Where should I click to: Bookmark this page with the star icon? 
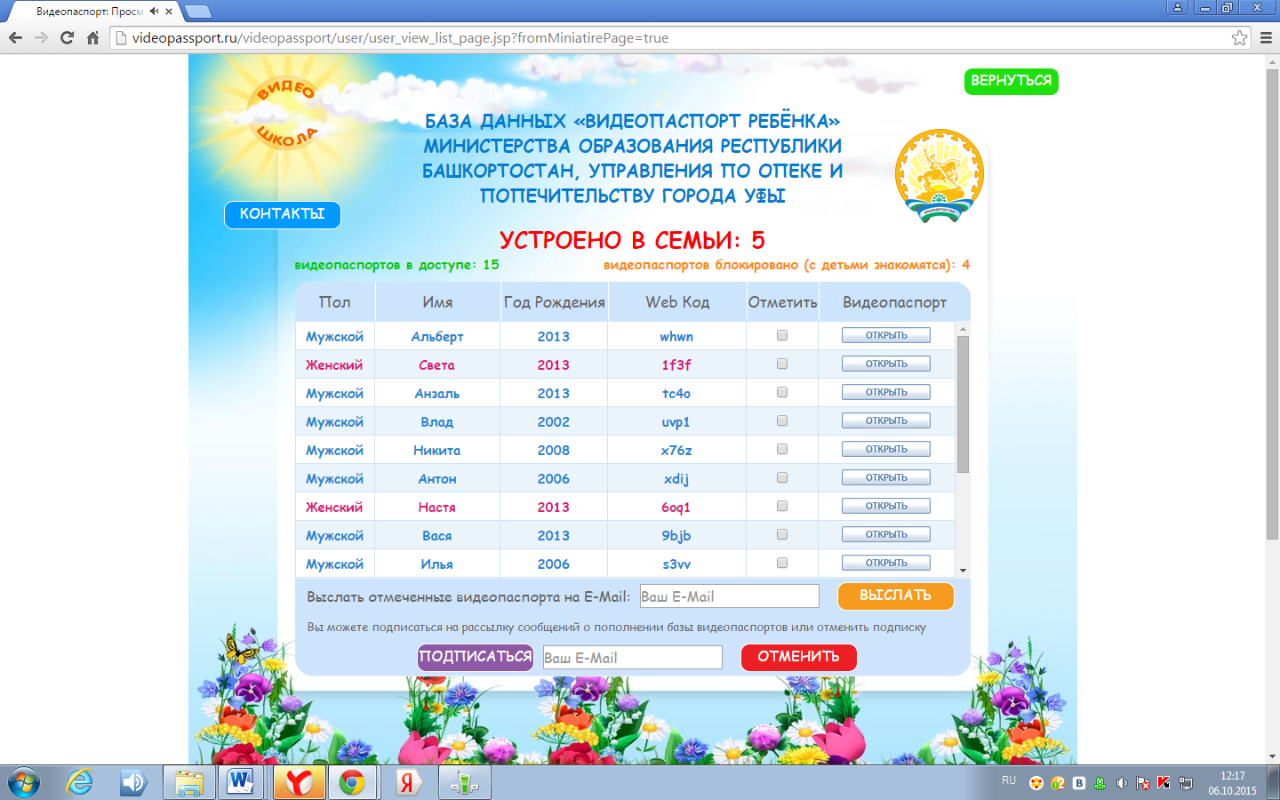pyautogui.click(x=1239, y=38)
